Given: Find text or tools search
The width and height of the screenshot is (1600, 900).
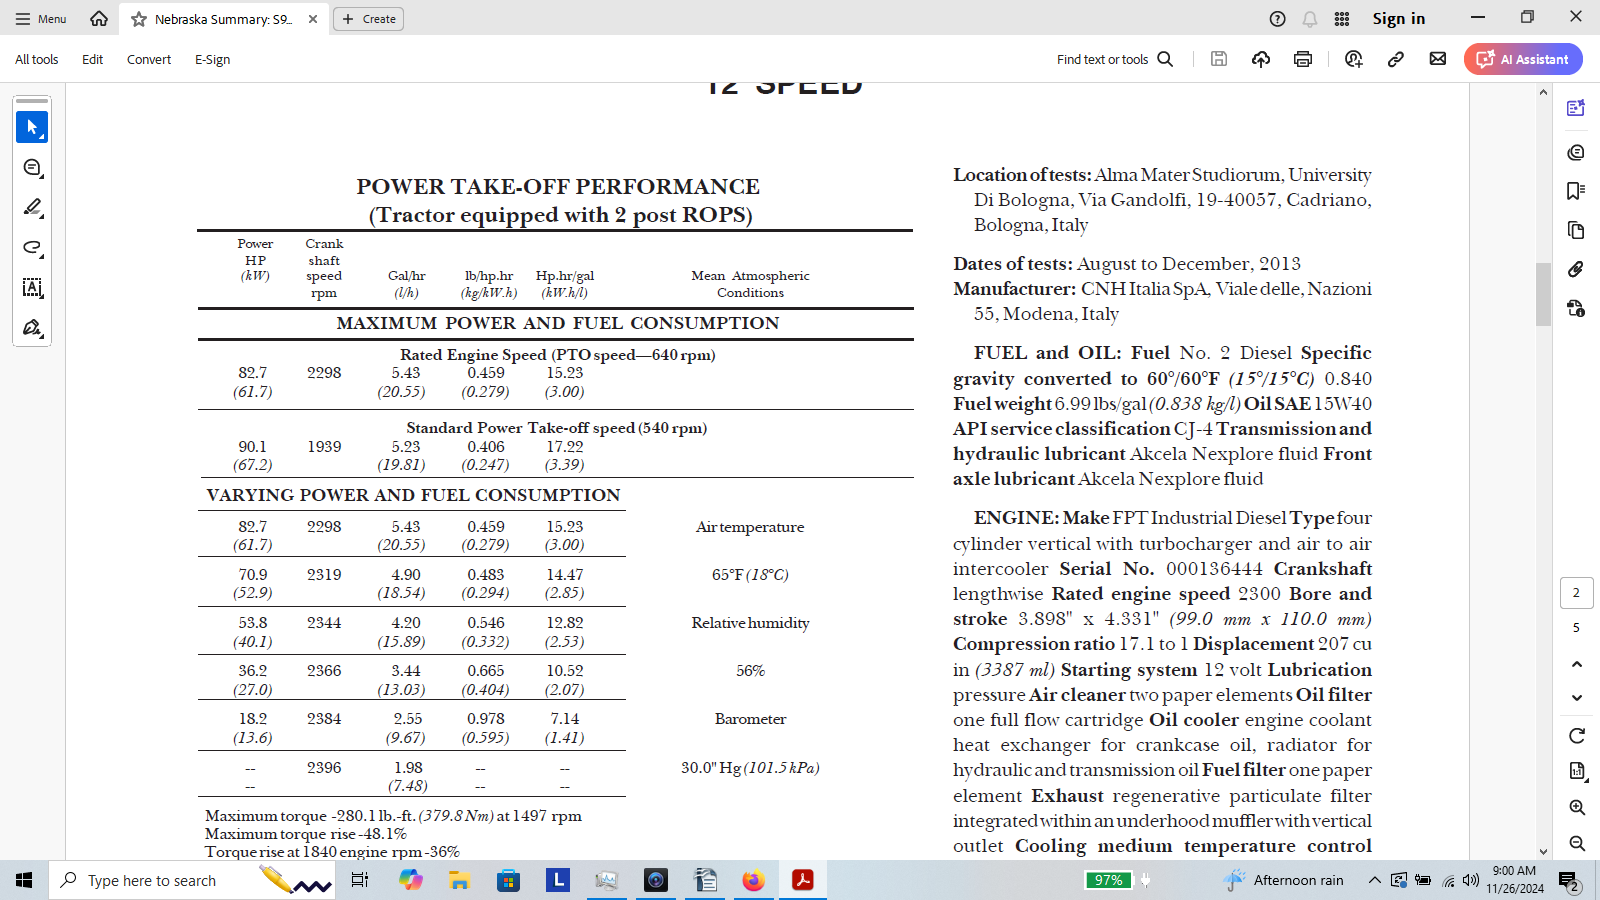Looking at the screenshot, I should 1115,59.
